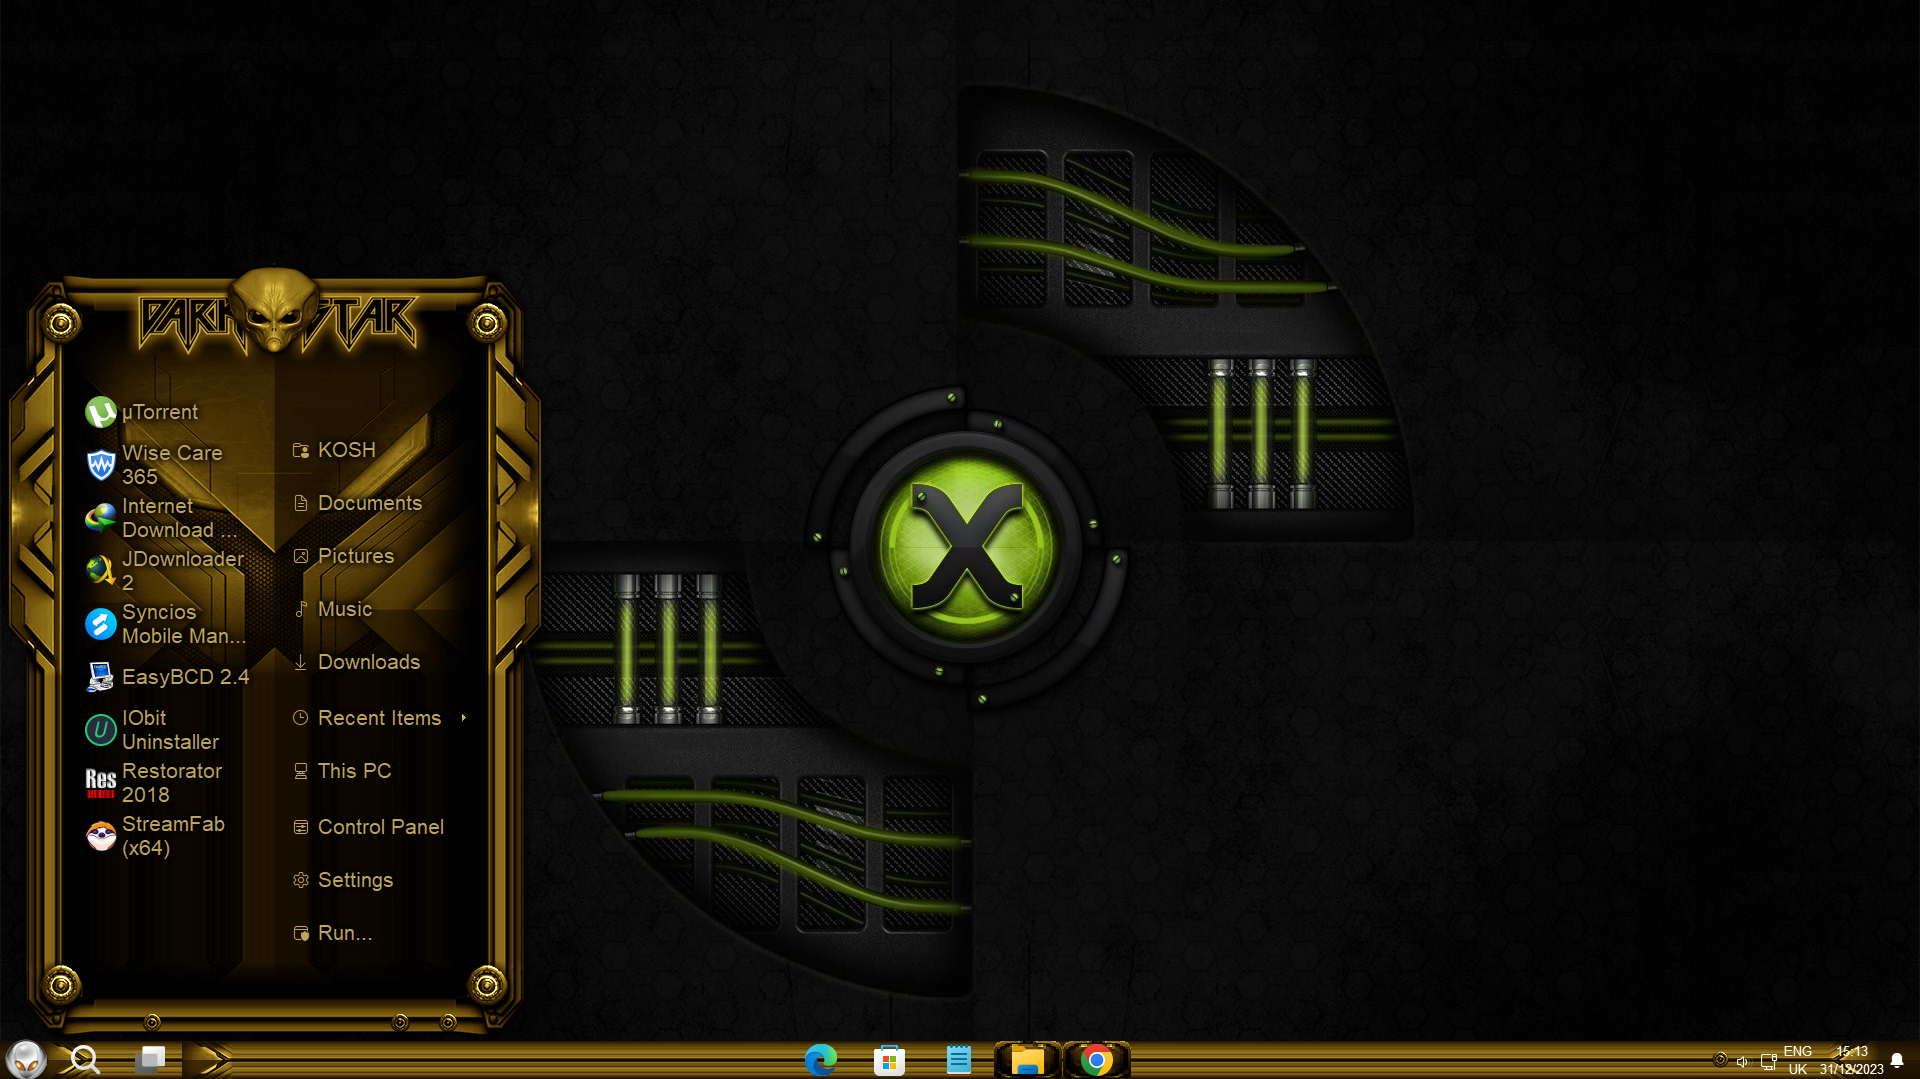Open the volume slider via speaker icon

[1742, 1061]
